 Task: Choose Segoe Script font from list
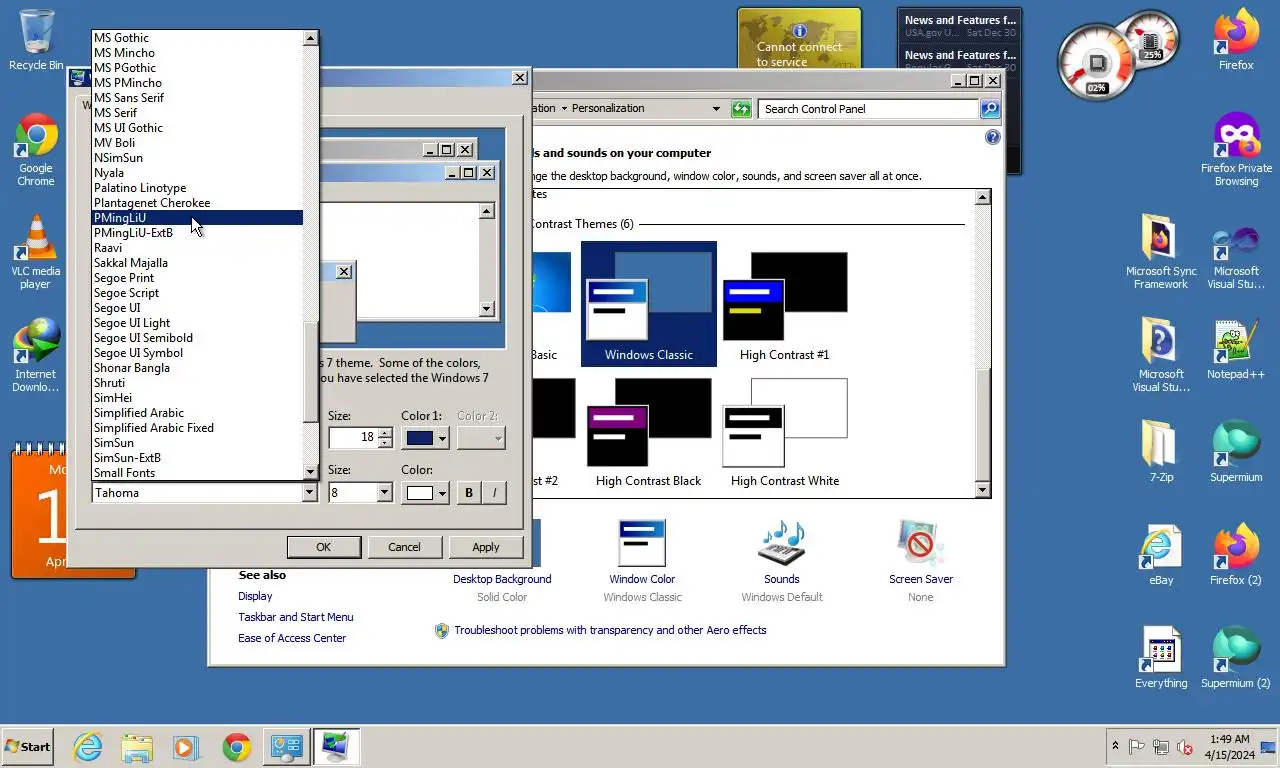(x=197, y=293)
